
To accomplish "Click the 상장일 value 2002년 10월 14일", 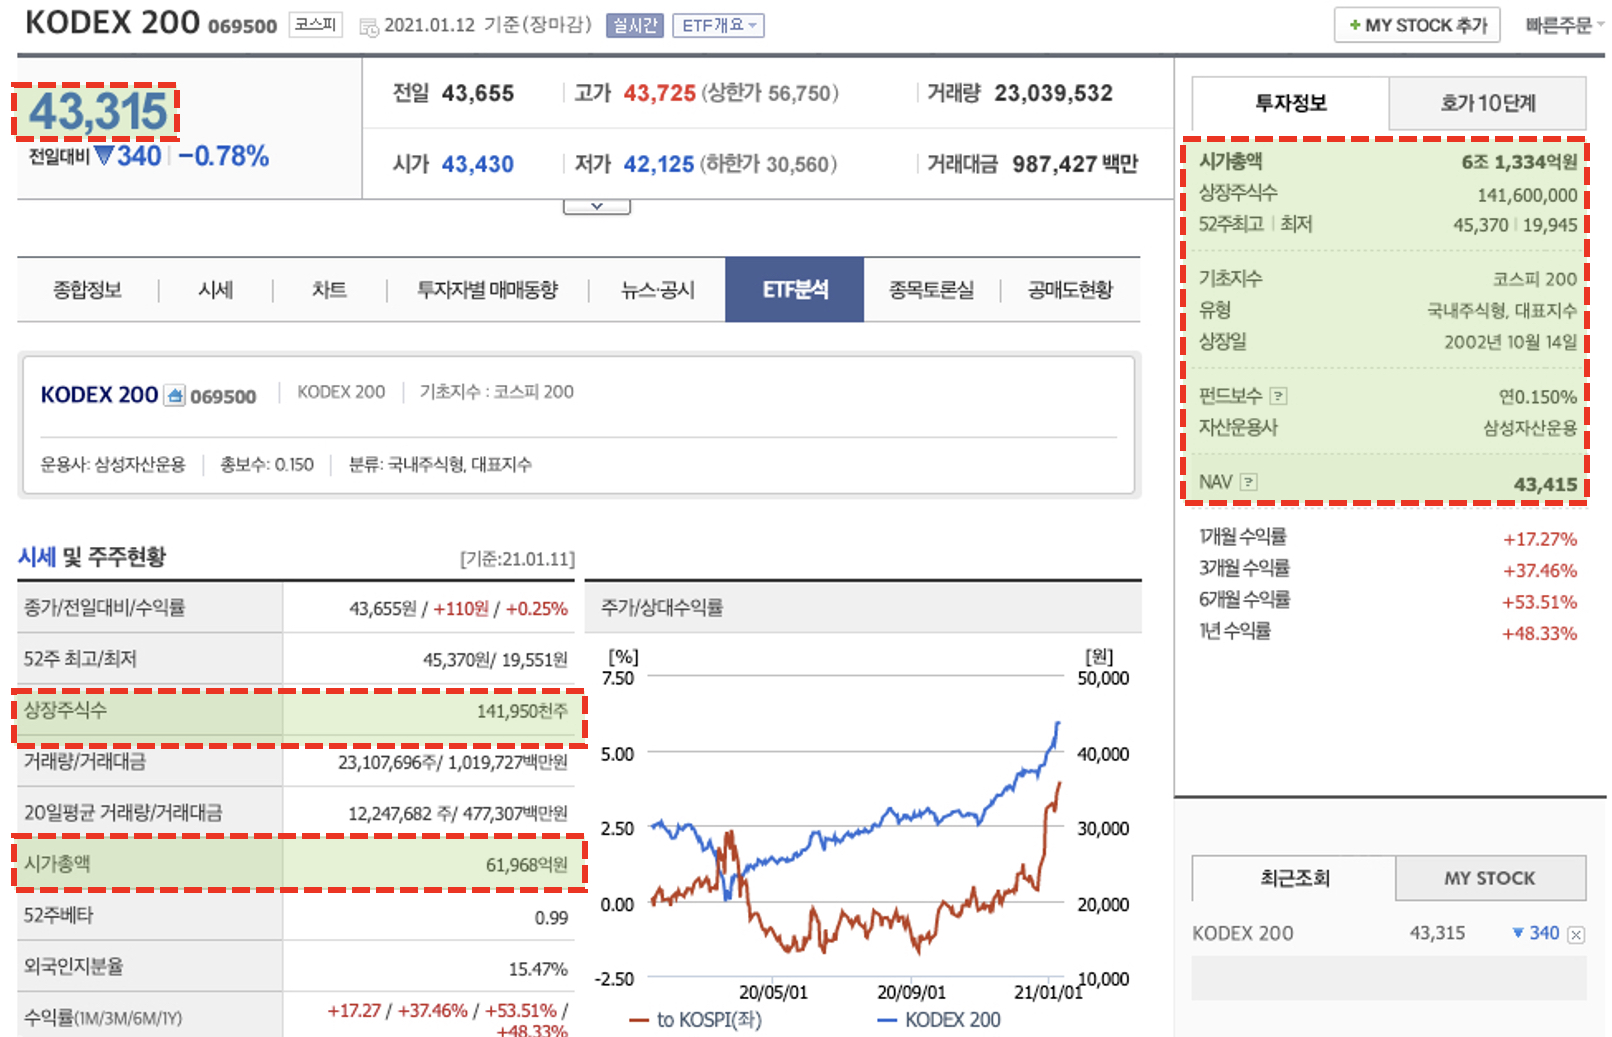I will tap(1511, 342).
